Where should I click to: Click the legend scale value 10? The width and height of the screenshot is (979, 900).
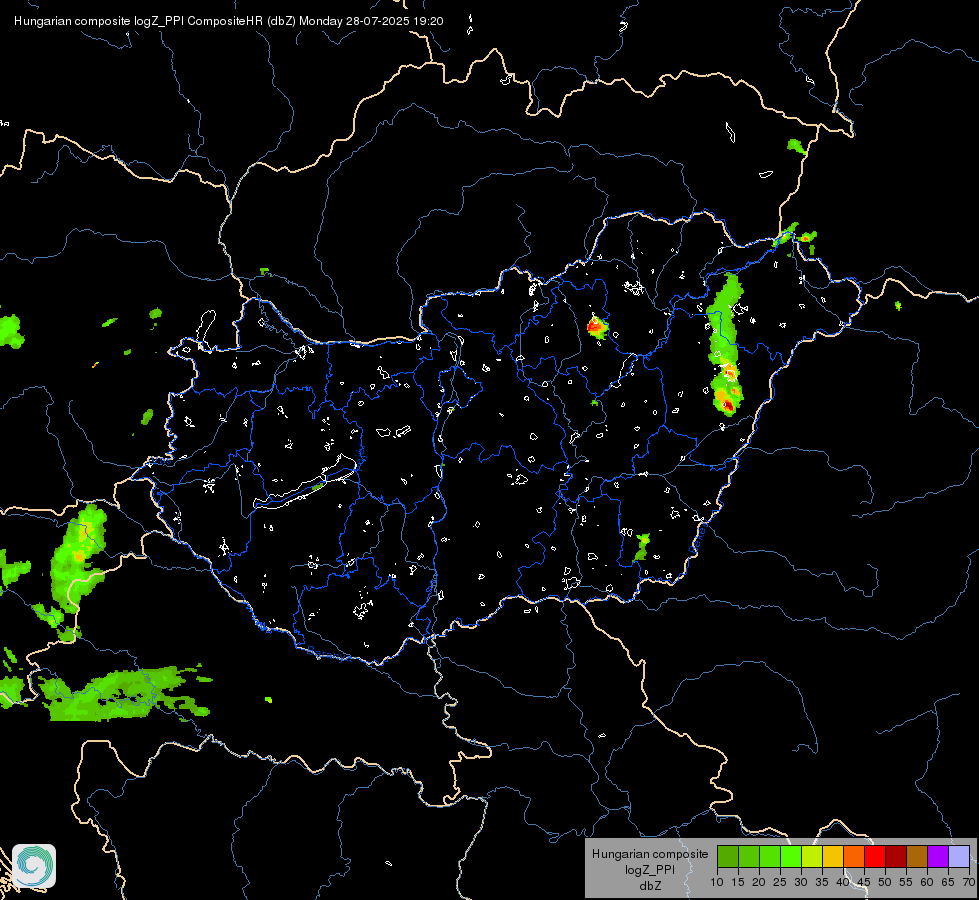click(x=717, y=883)
